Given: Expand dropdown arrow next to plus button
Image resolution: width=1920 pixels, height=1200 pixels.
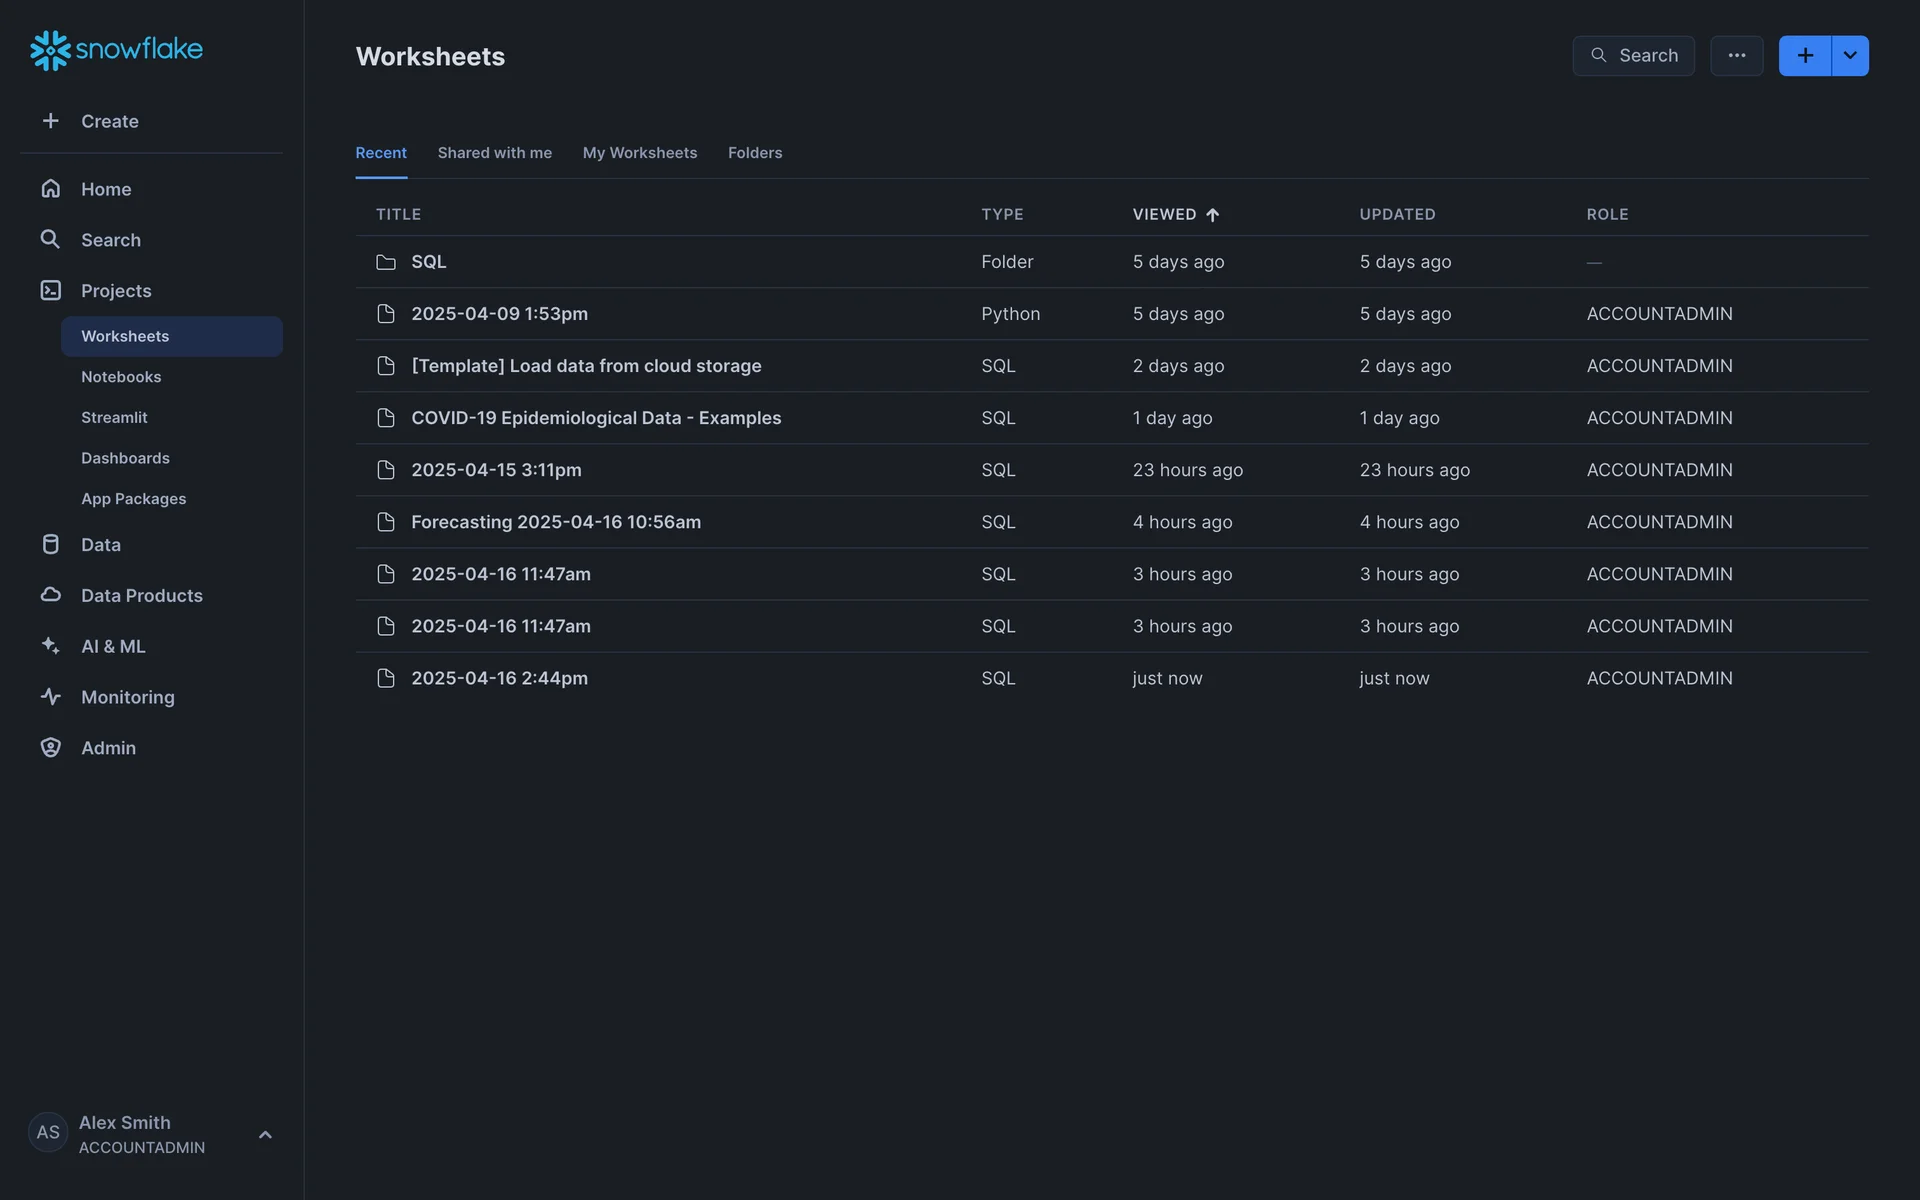Looking at the screenshot, I should (x=1850, y=56).
